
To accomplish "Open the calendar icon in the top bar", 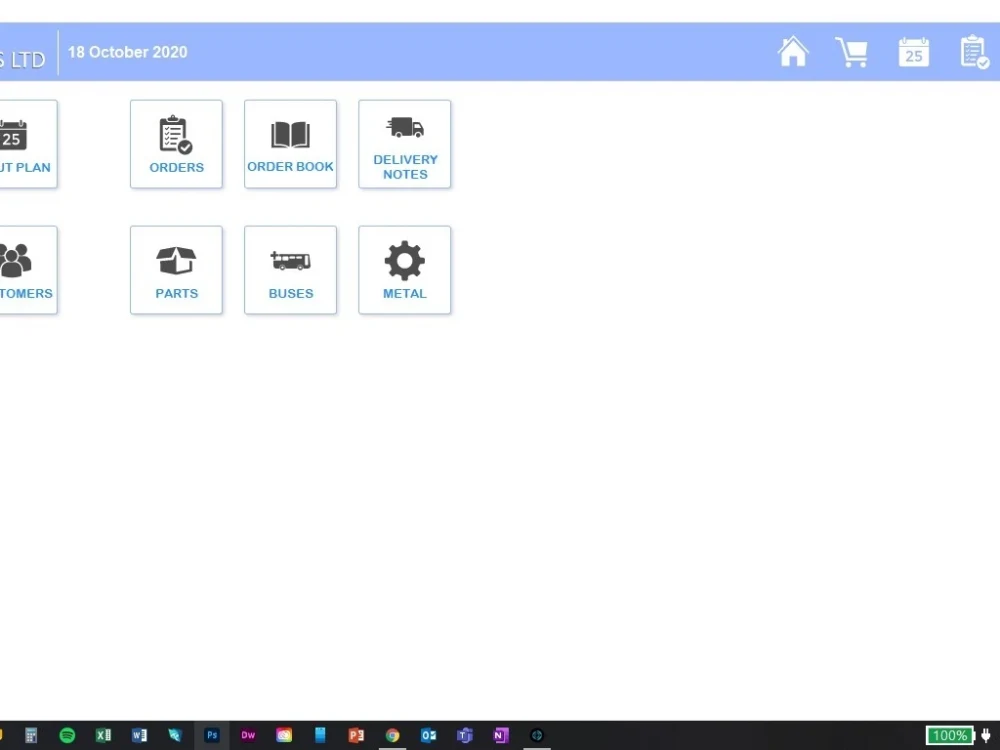I will click(x=913, y=51).
